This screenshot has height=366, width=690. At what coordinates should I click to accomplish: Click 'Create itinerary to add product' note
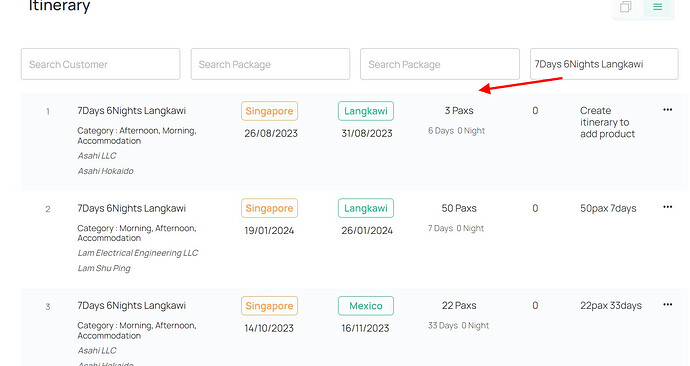pyautogui.click(x=607, y=122)
